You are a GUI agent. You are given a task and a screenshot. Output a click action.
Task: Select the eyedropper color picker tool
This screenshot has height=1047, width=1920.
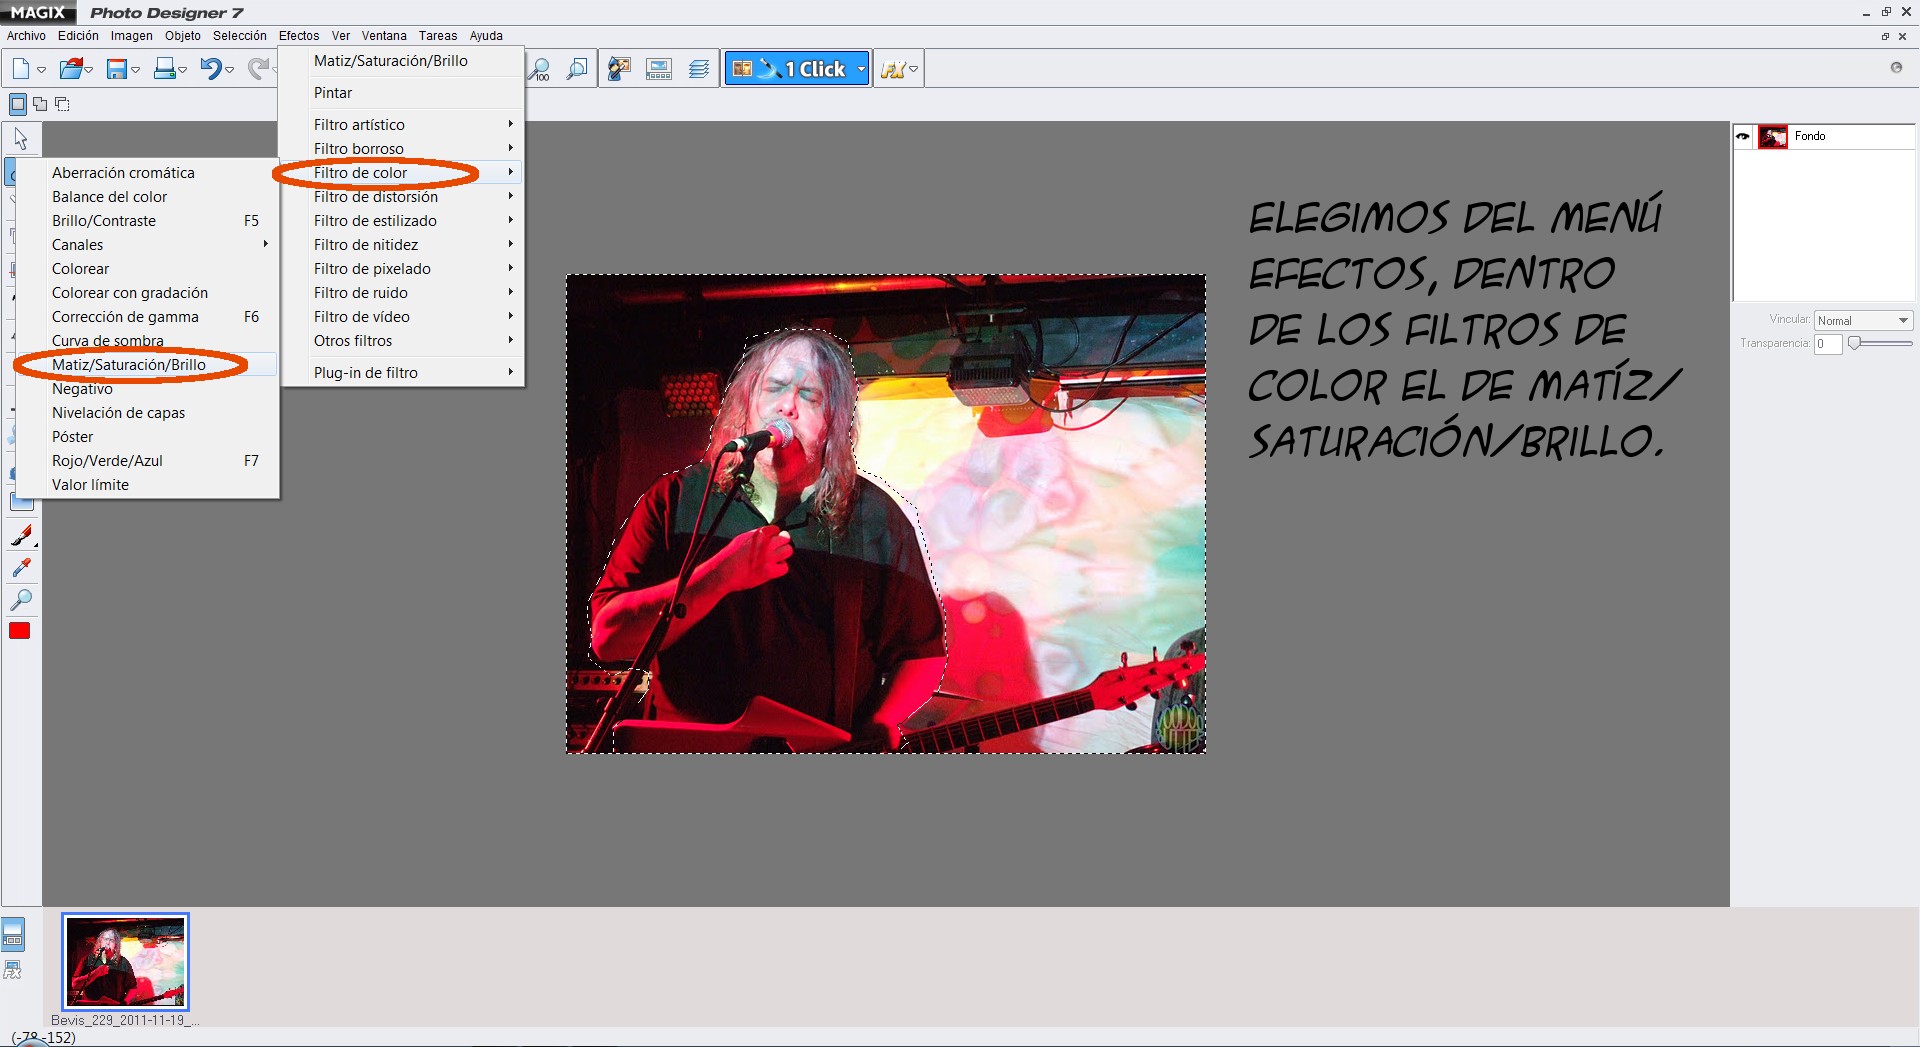click(21, 567)
